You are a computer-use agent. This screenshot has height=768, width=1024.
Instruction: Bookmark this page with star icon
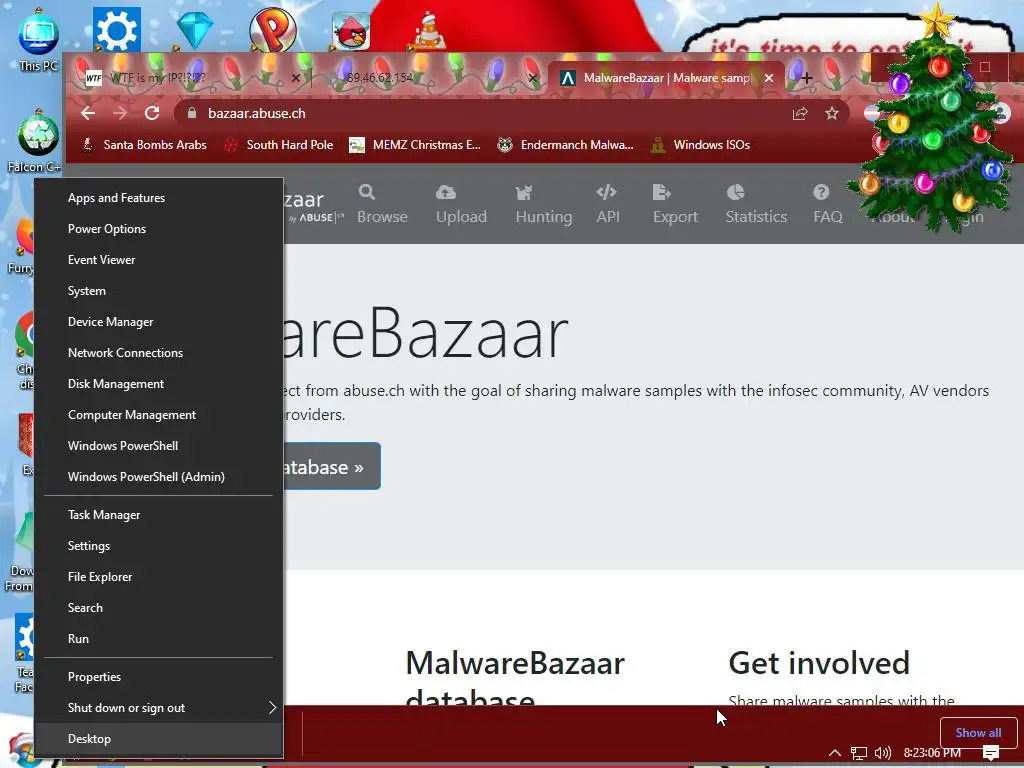click(831, 114)
